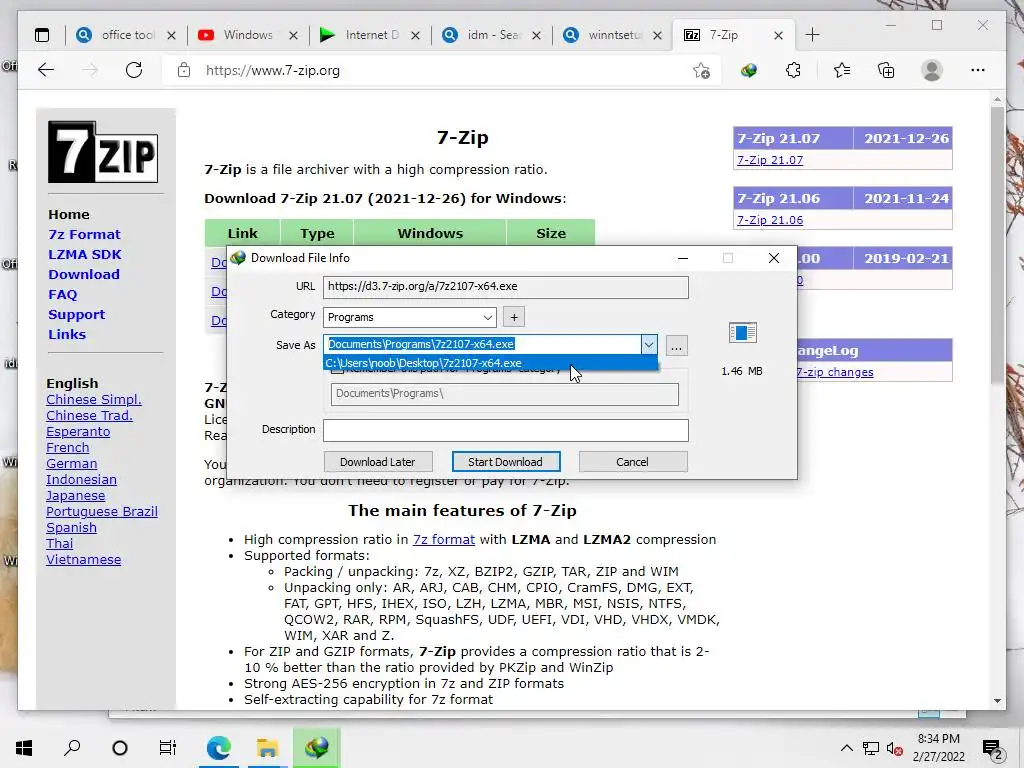Open Cortana circle in taskbar
The image size is (1024, 768).
(x=120, y=748)
